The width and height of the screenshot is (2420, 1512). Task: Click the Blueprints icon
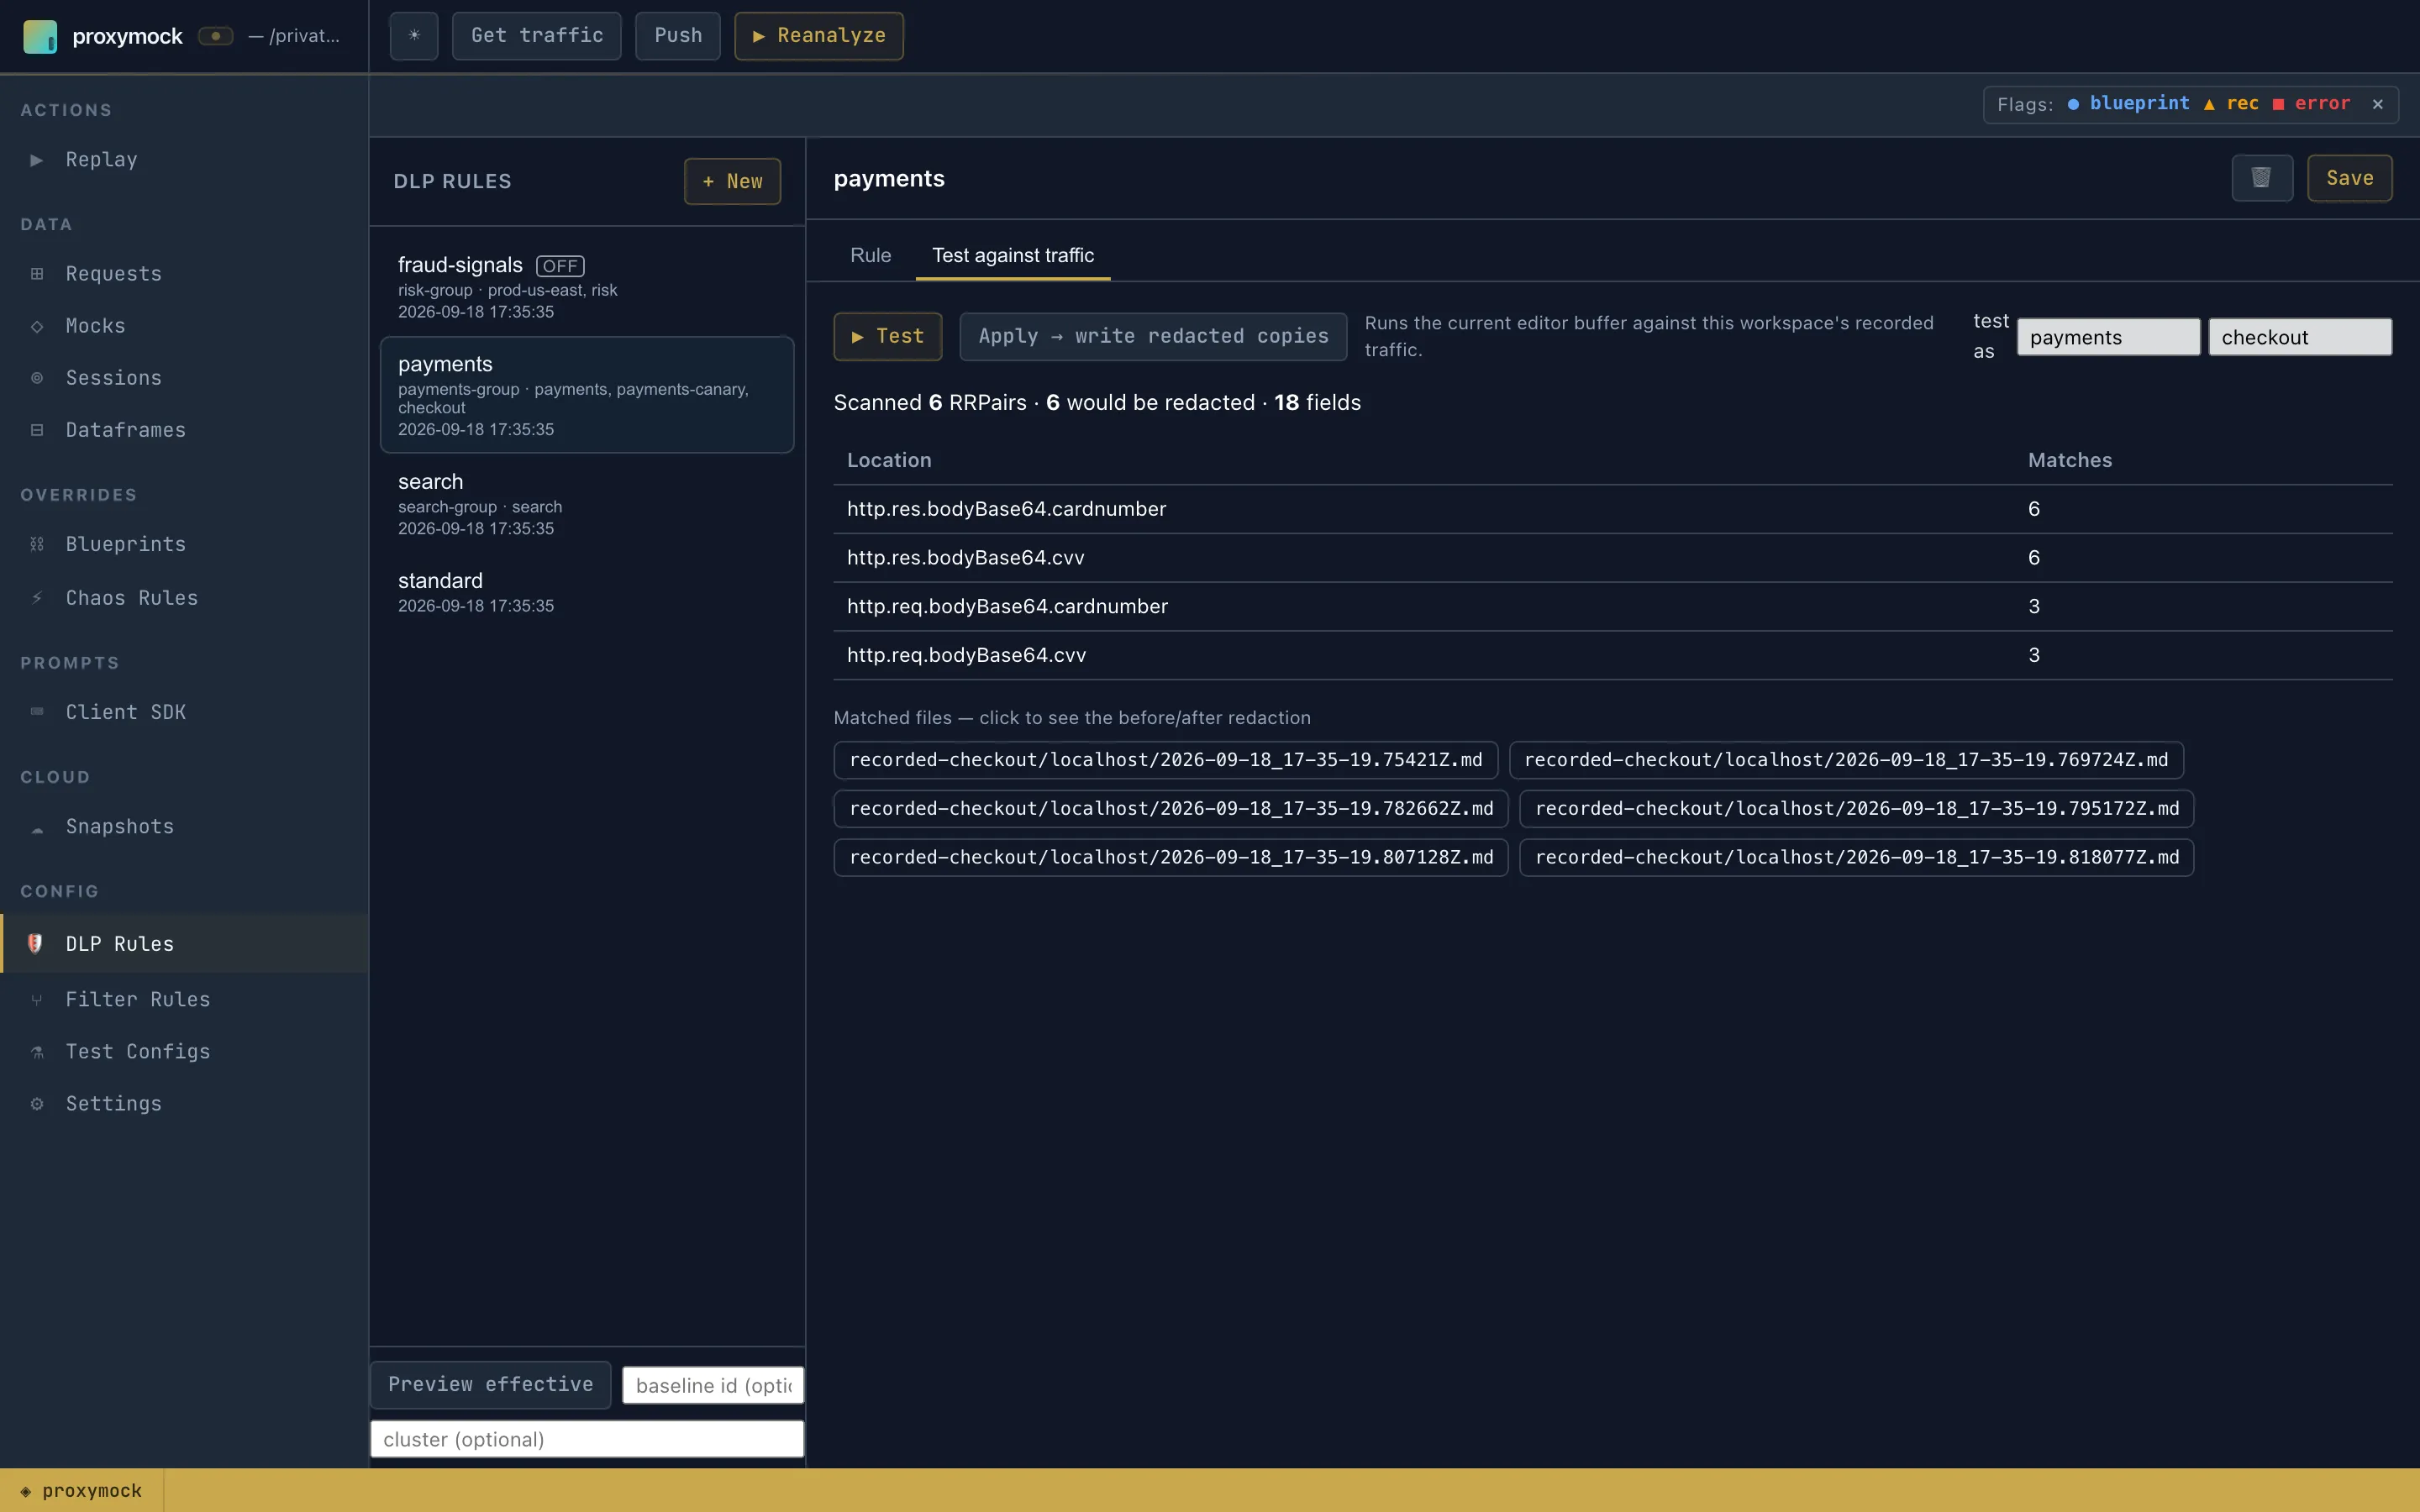point(37,544)
